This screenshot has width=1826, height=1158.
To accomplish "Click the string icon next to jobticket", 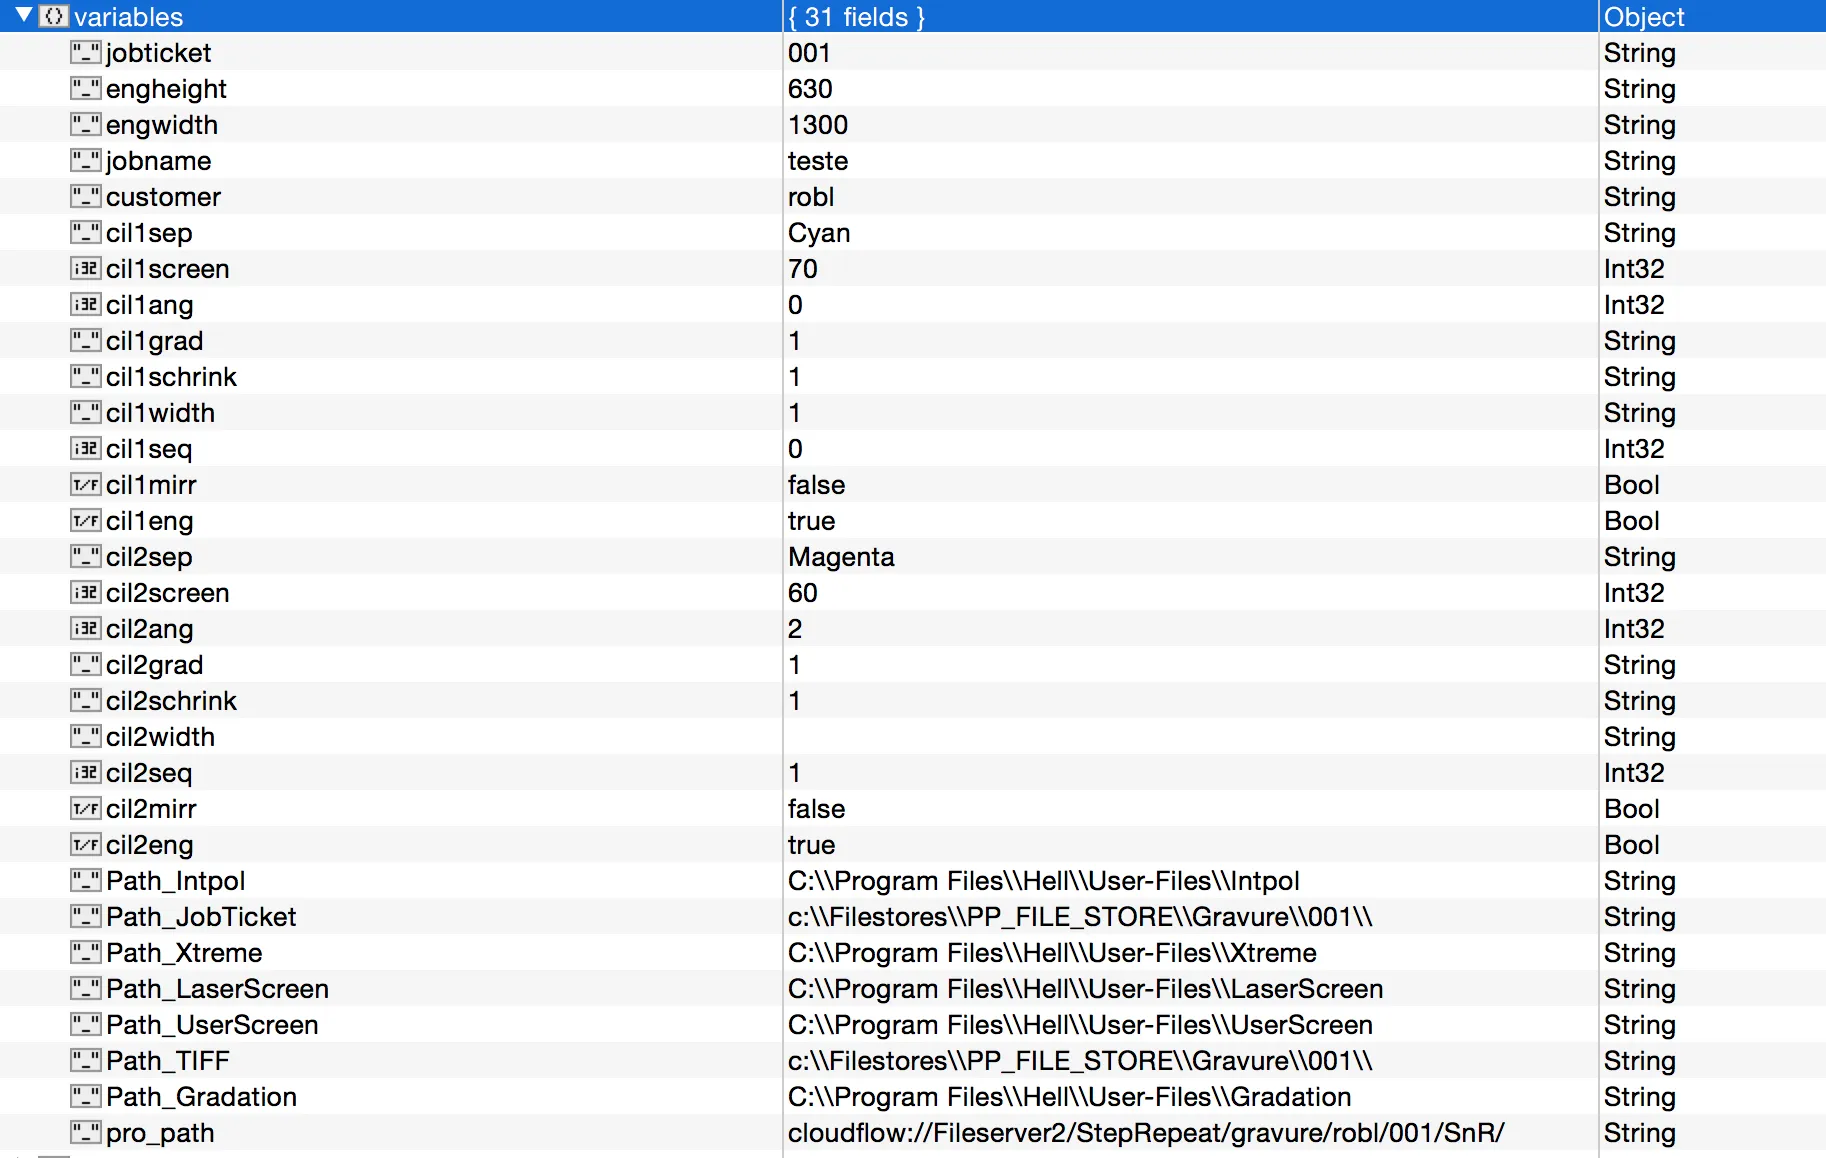I will 86,53.
